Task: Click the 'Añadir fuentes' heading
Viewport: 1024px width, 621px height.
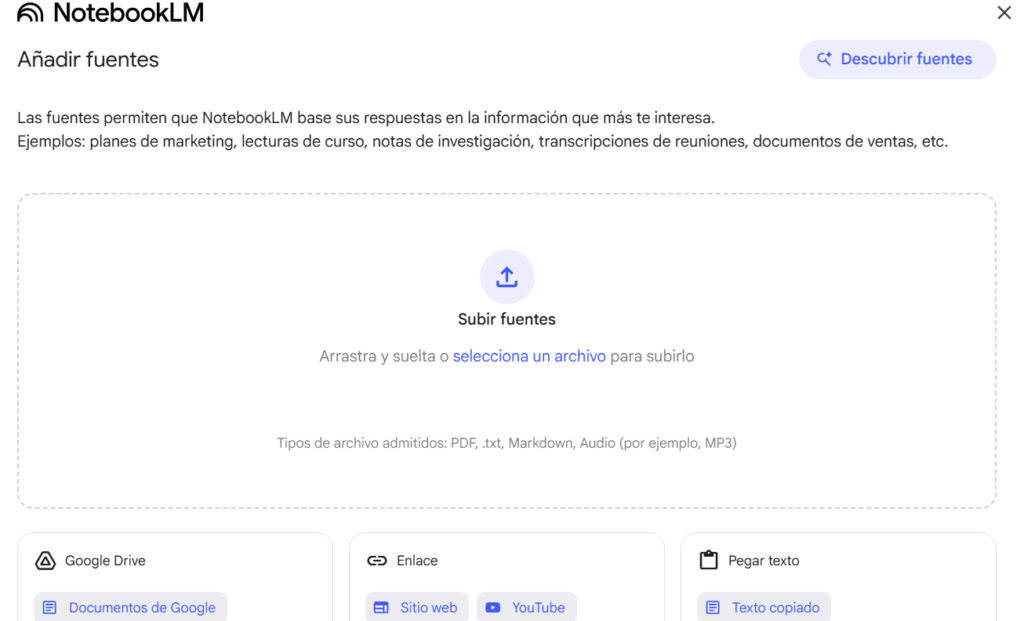Action: coord(88,59)
